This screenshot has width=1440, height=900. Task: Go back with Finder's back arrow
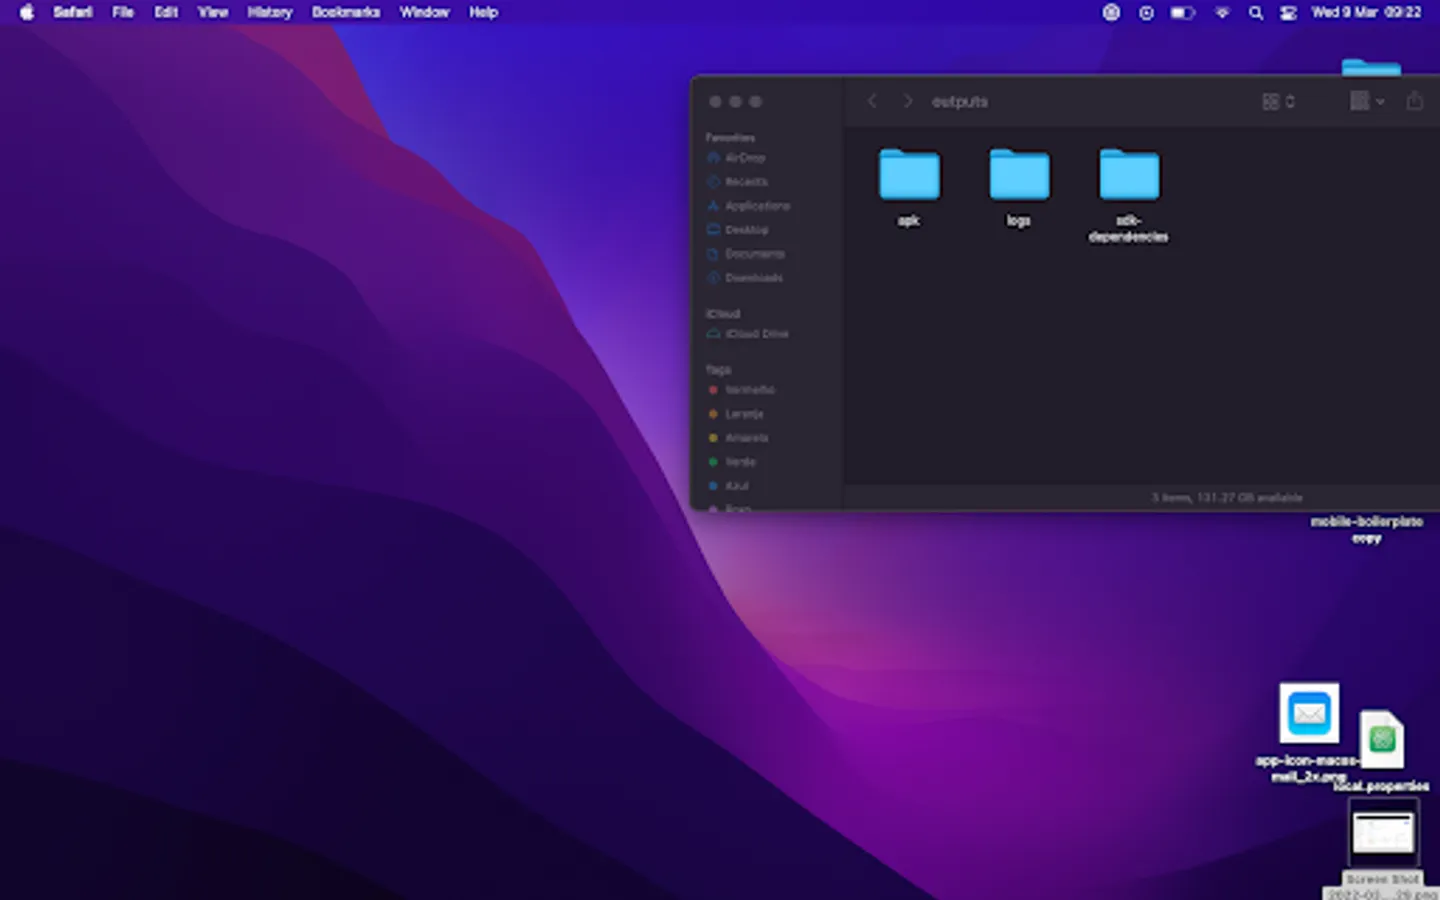pos(872,101)
